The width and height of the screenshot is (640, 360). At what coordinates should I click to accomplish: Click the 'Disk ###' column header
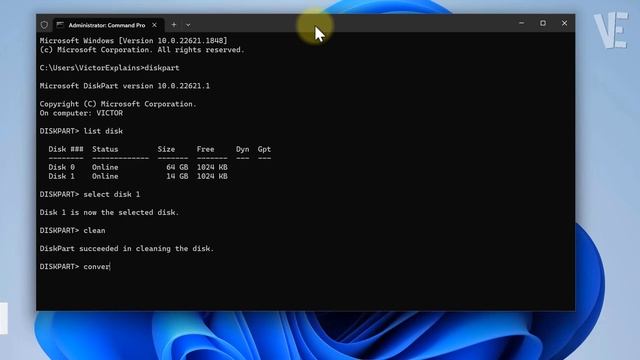click(x=66, y=149)
